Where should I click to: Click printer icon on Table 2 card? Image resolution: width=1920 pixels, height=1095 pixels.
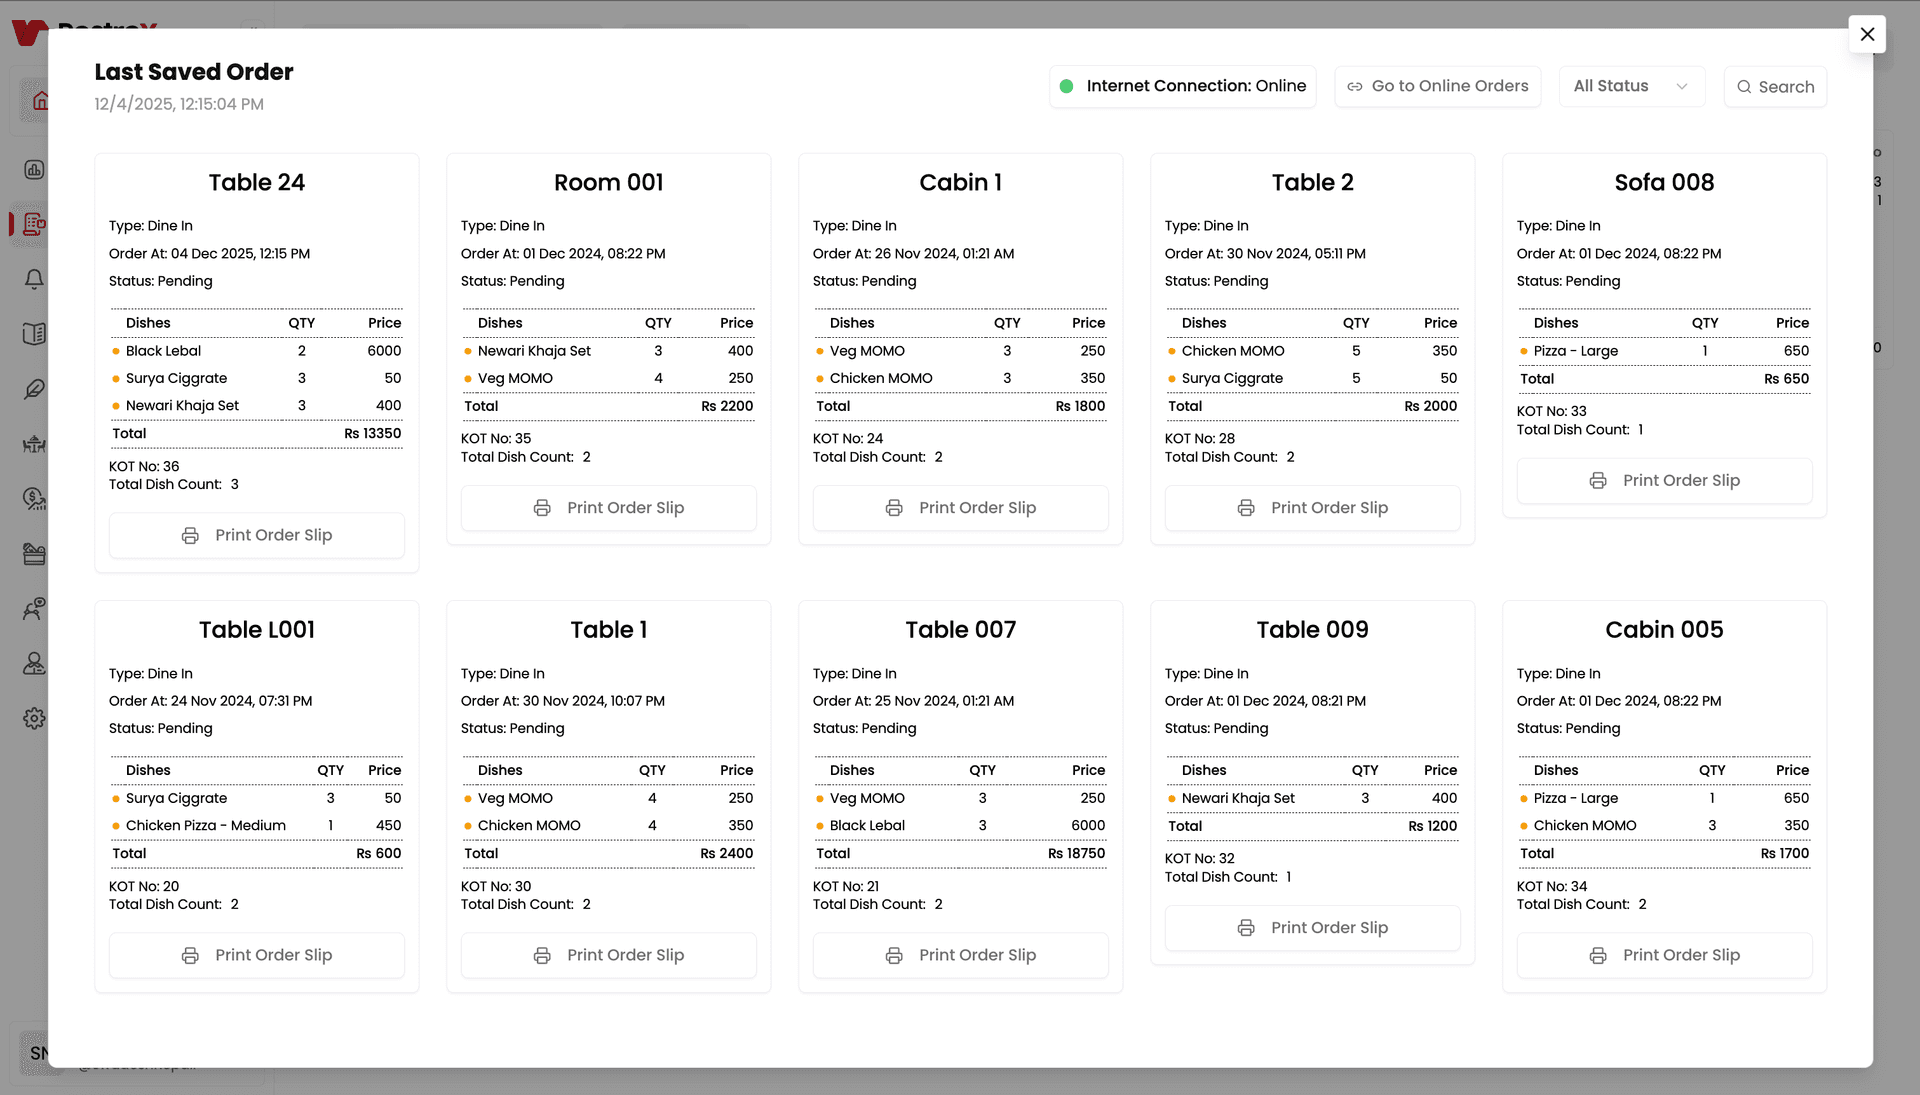pos(1246,508)
